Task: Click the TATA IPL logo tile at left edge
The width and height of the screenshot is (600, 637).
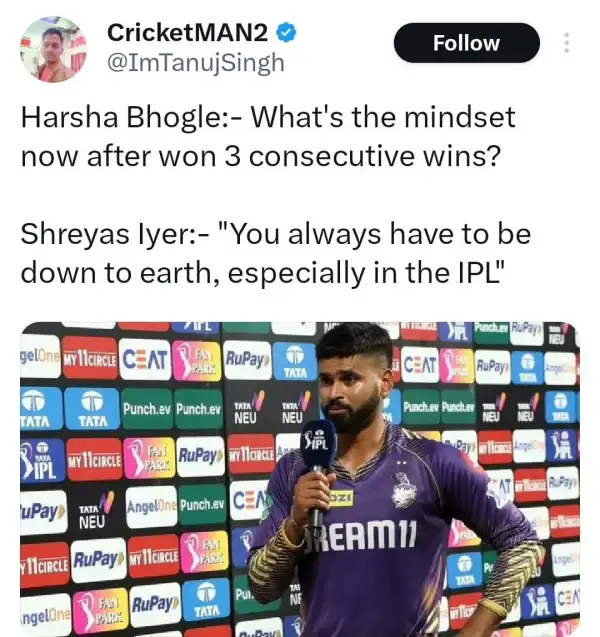Action: [x=42, y=460]
